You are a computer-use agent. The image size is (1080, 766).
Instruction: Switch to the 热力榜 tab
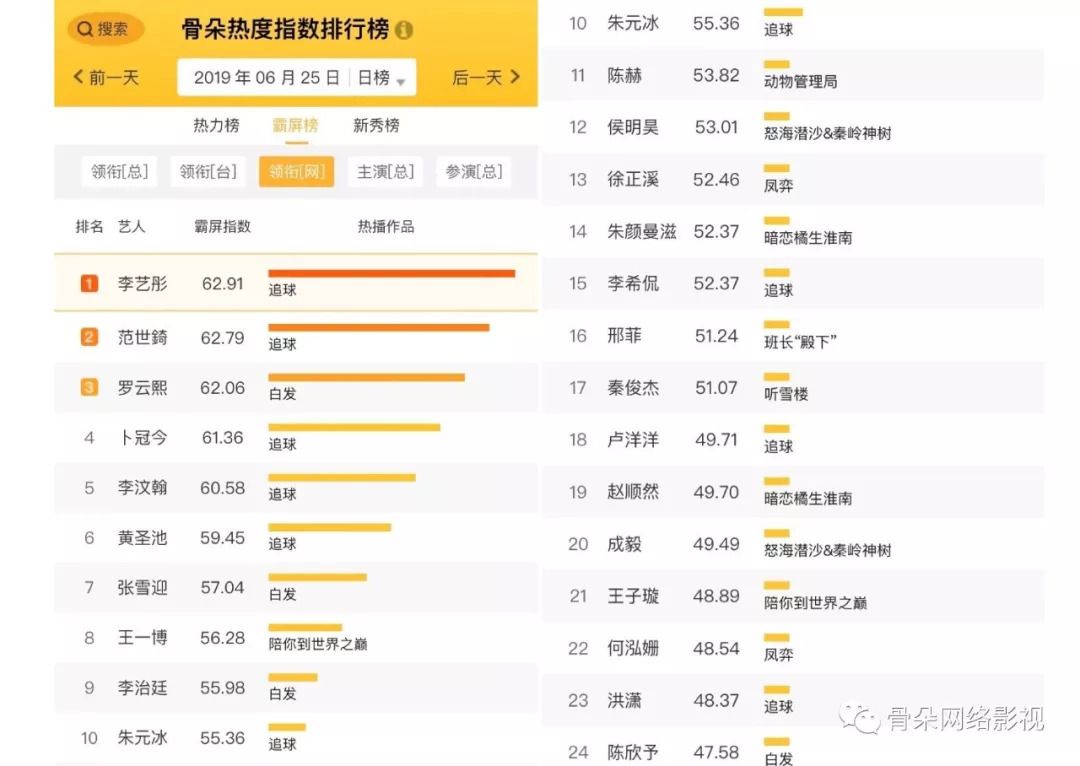click(x=216, y=125)
